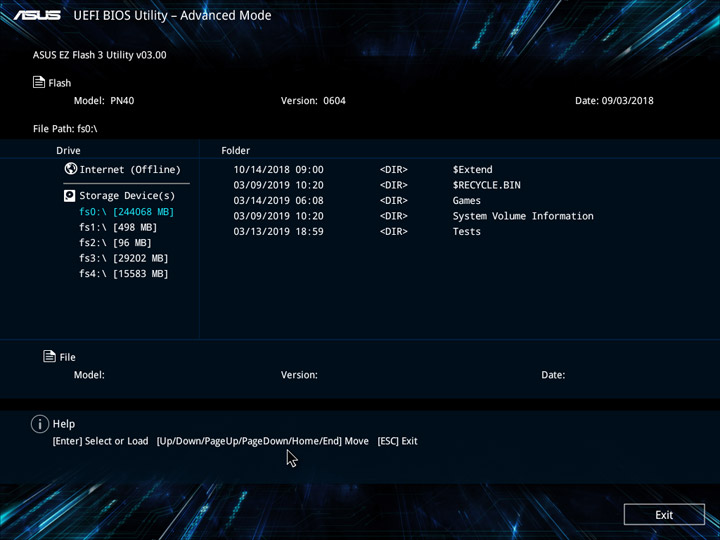Click the <DIR> tag beside Games
This screenshot has height=540, width=720.
pyautogui.click(x=394, y=201)
